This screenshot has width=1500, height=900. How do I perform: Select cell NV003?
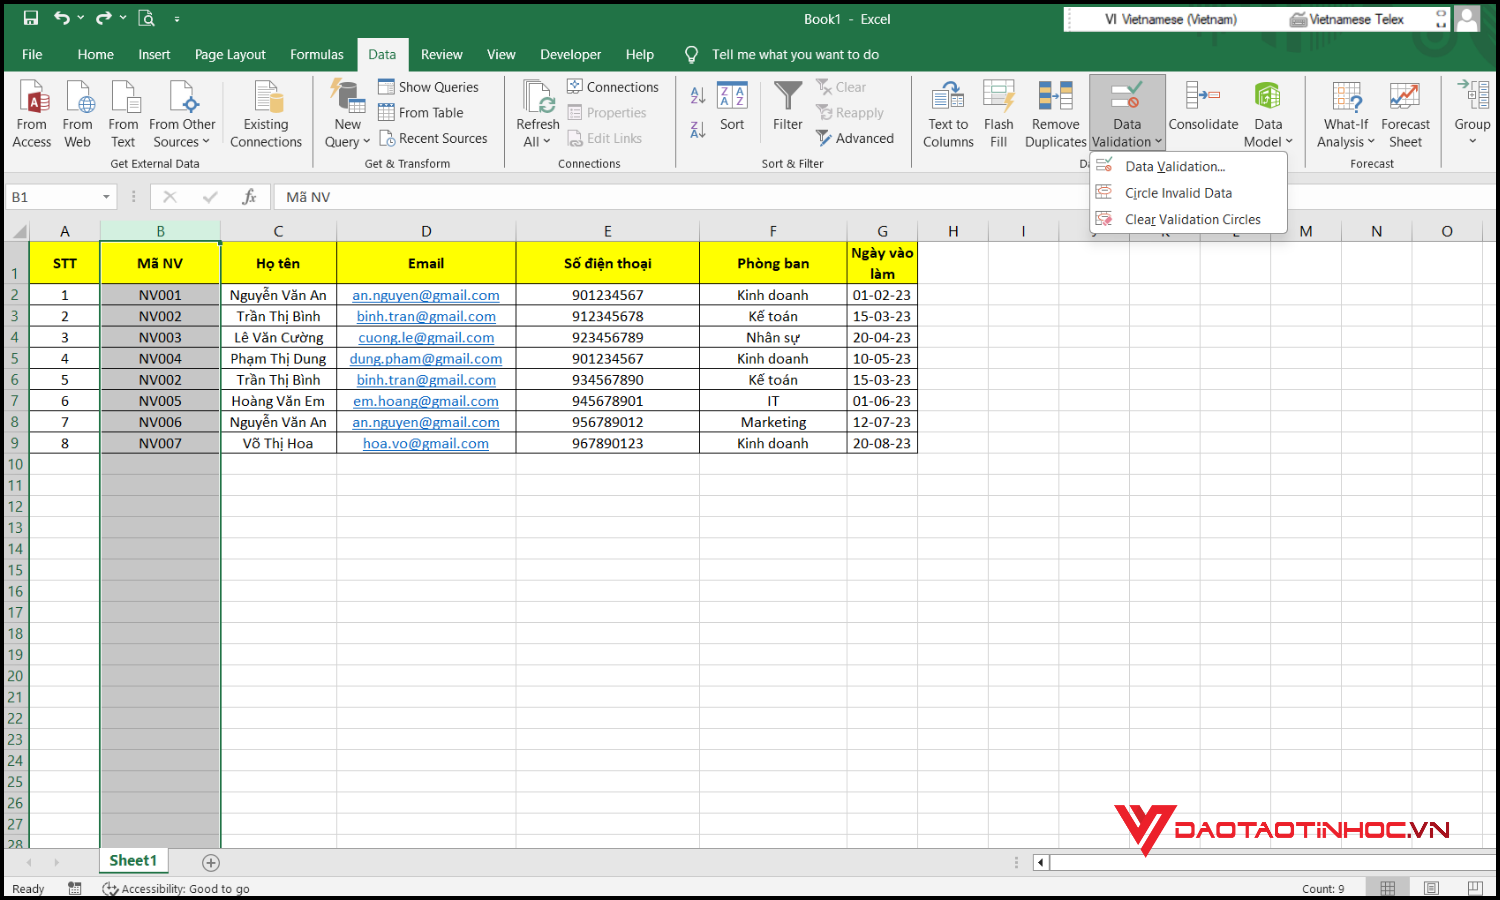point(160,338)
